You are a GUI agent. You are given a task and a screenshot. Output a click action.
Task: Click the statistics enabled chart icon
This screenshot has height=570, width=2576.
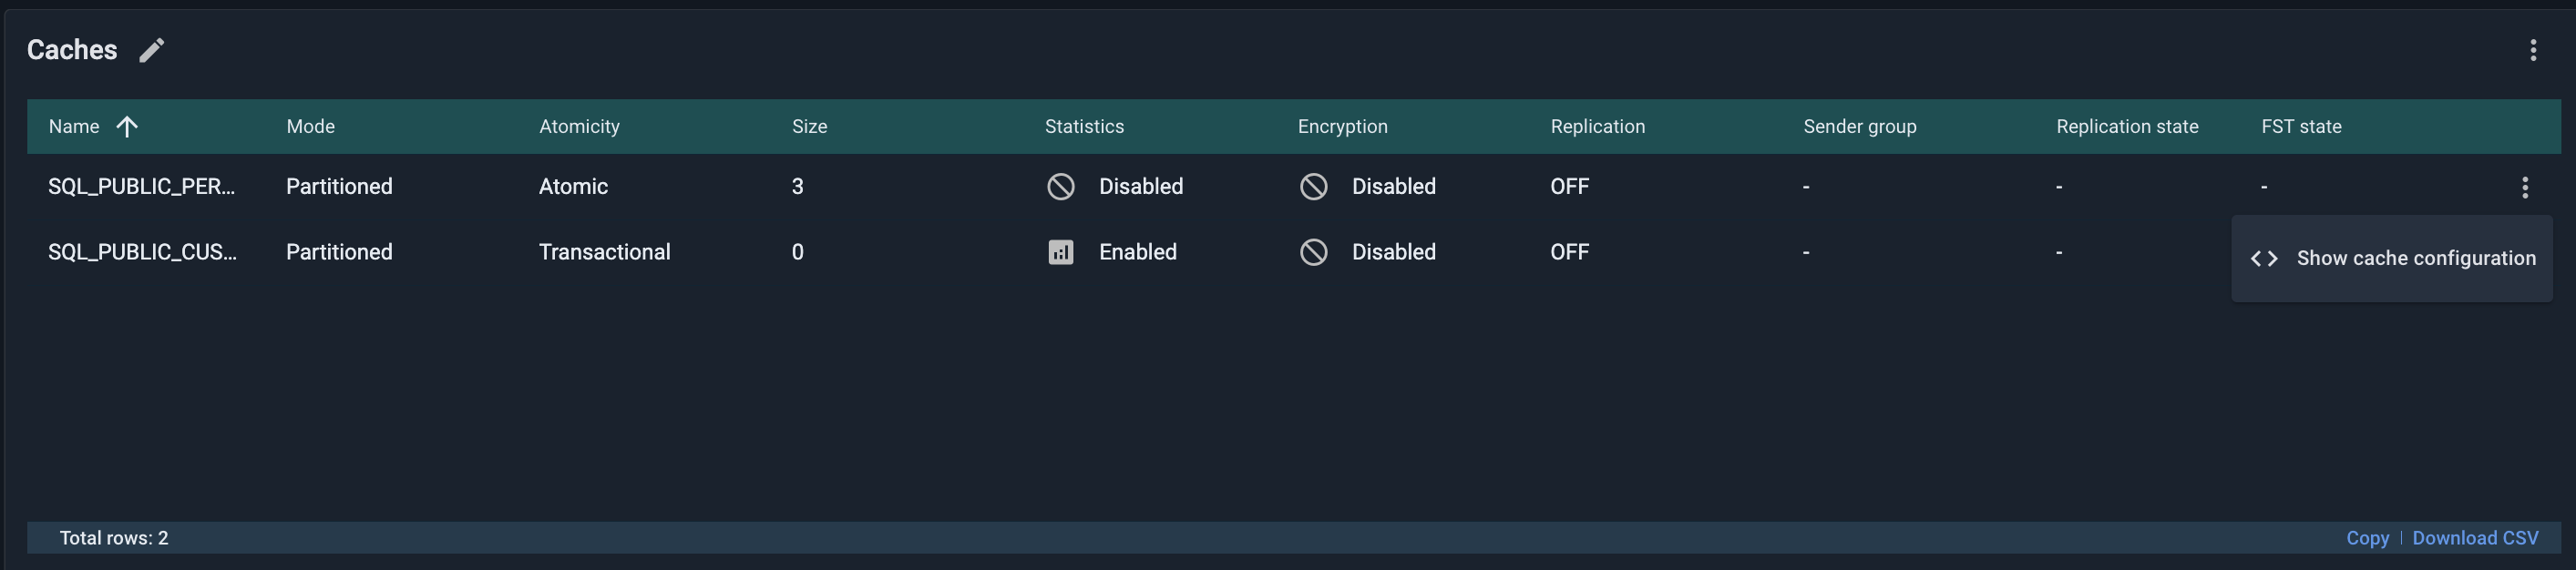click(1060, 252)
